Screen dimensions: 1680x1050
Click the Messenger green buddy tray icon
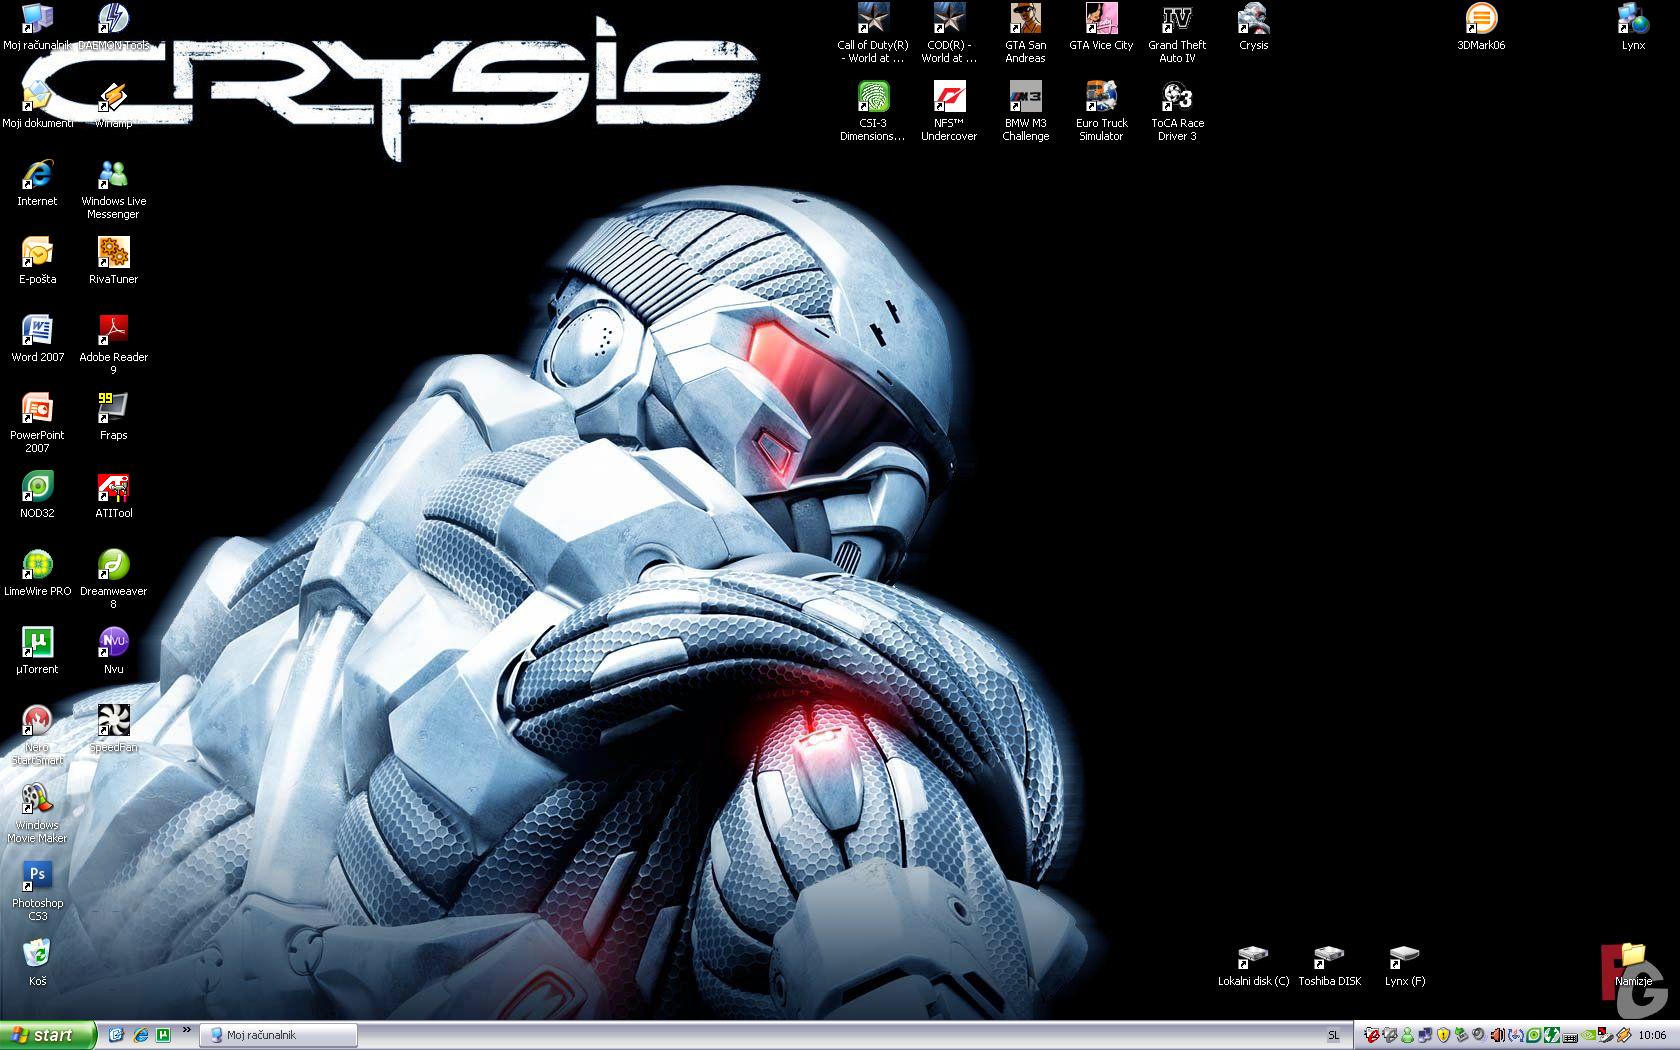pyautogui.click(x=1408, y=1035)
